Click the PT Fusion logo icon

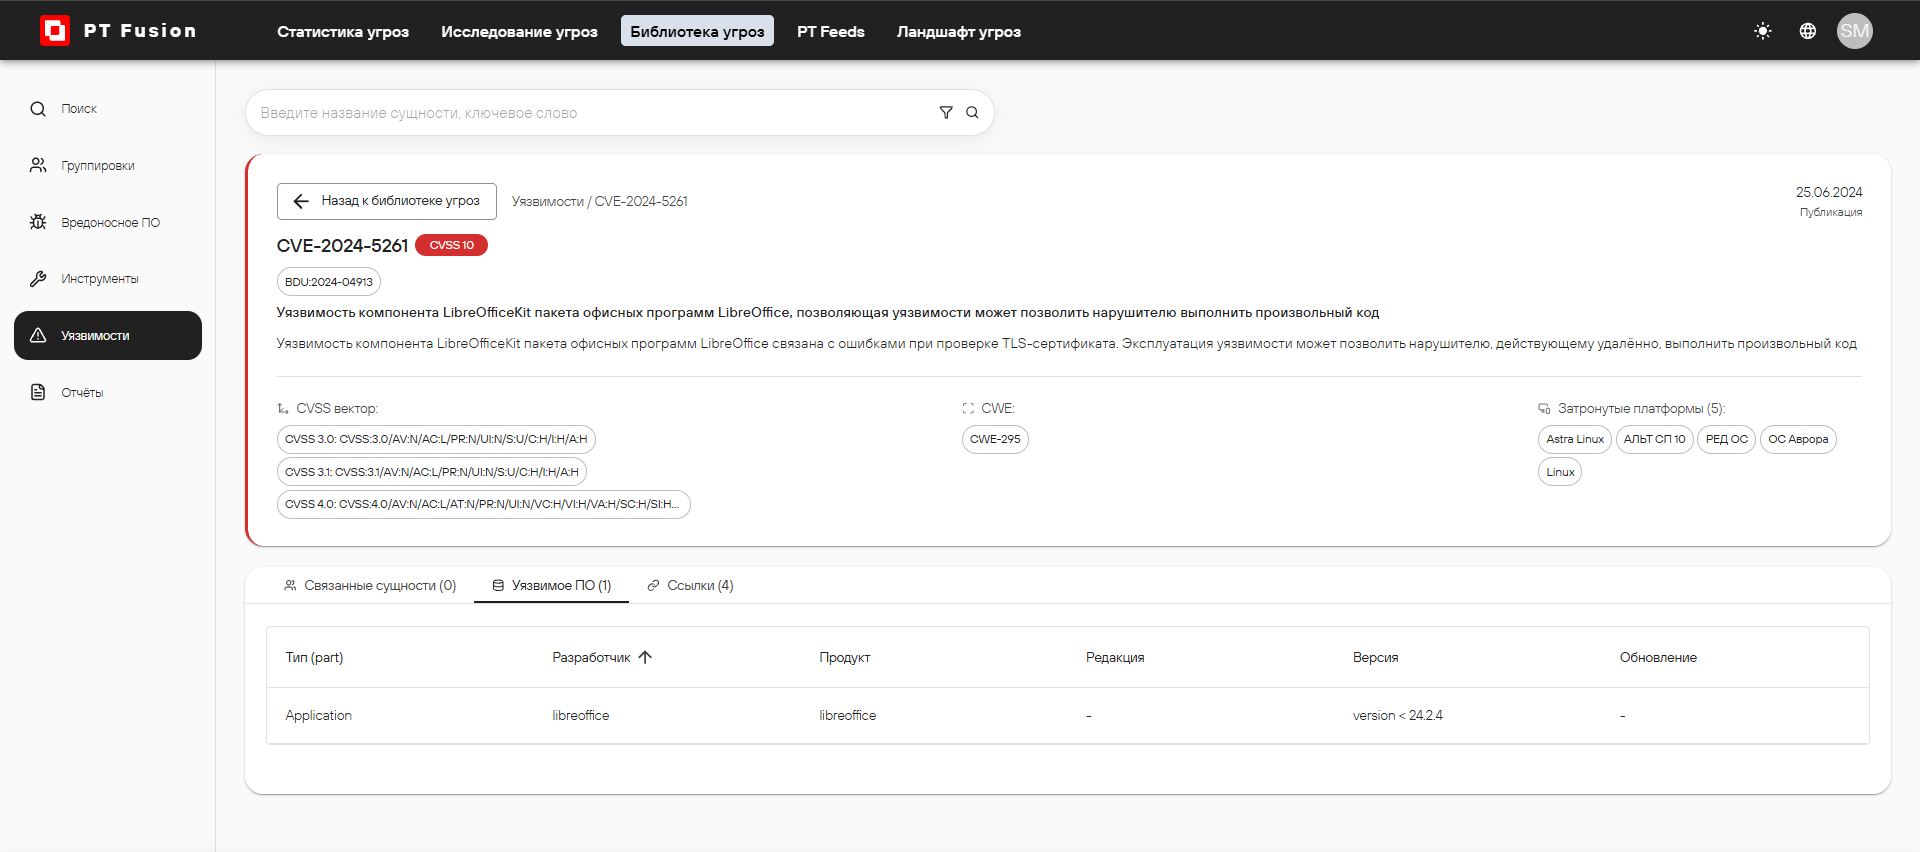pos(55,31)
